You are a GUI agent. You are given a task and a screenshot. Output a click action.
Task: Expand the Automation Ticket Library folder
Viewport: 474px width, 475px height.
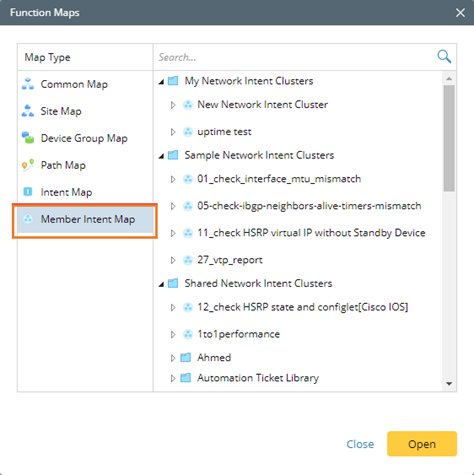point(173,378)
